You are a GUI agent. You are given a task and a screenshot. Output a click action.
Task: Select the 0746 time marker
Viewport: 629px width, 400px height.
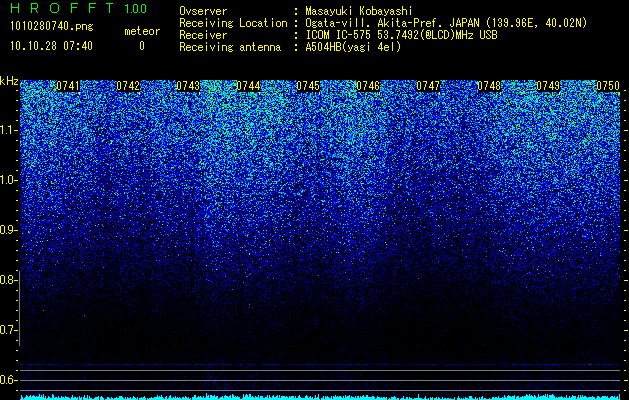click(x=368, y=86)
